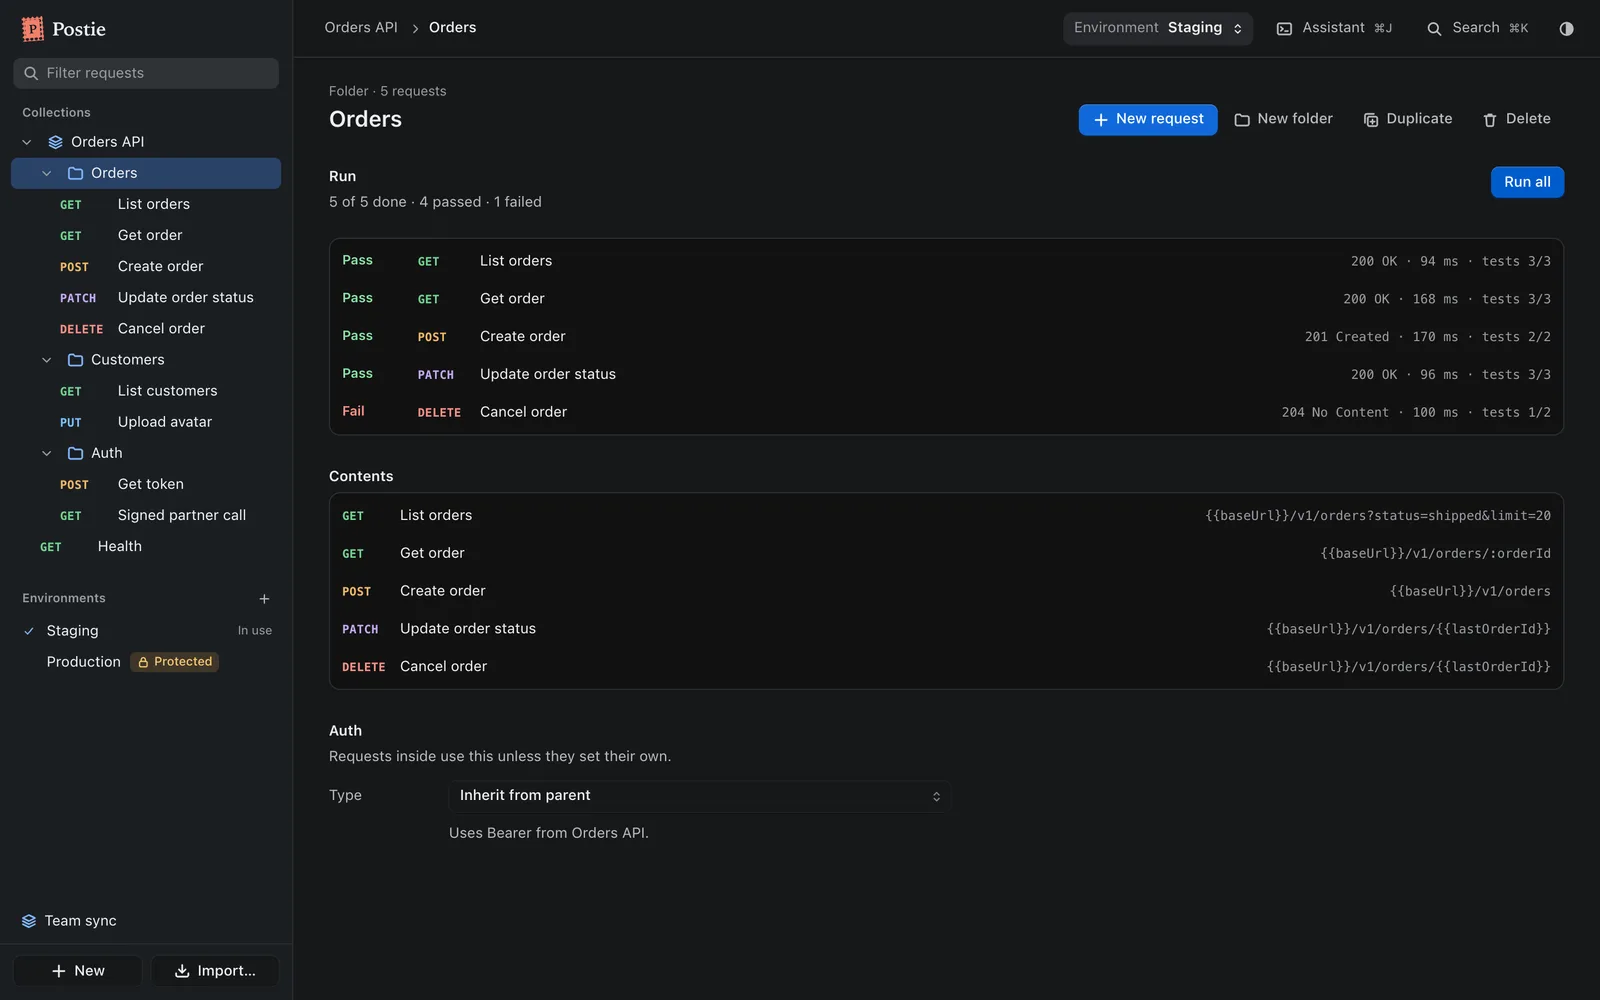The height and width of the screenshot is (1000, 1600).
Task: Click the Orders API collection stack icon
Action: click(x=56, y=142)
